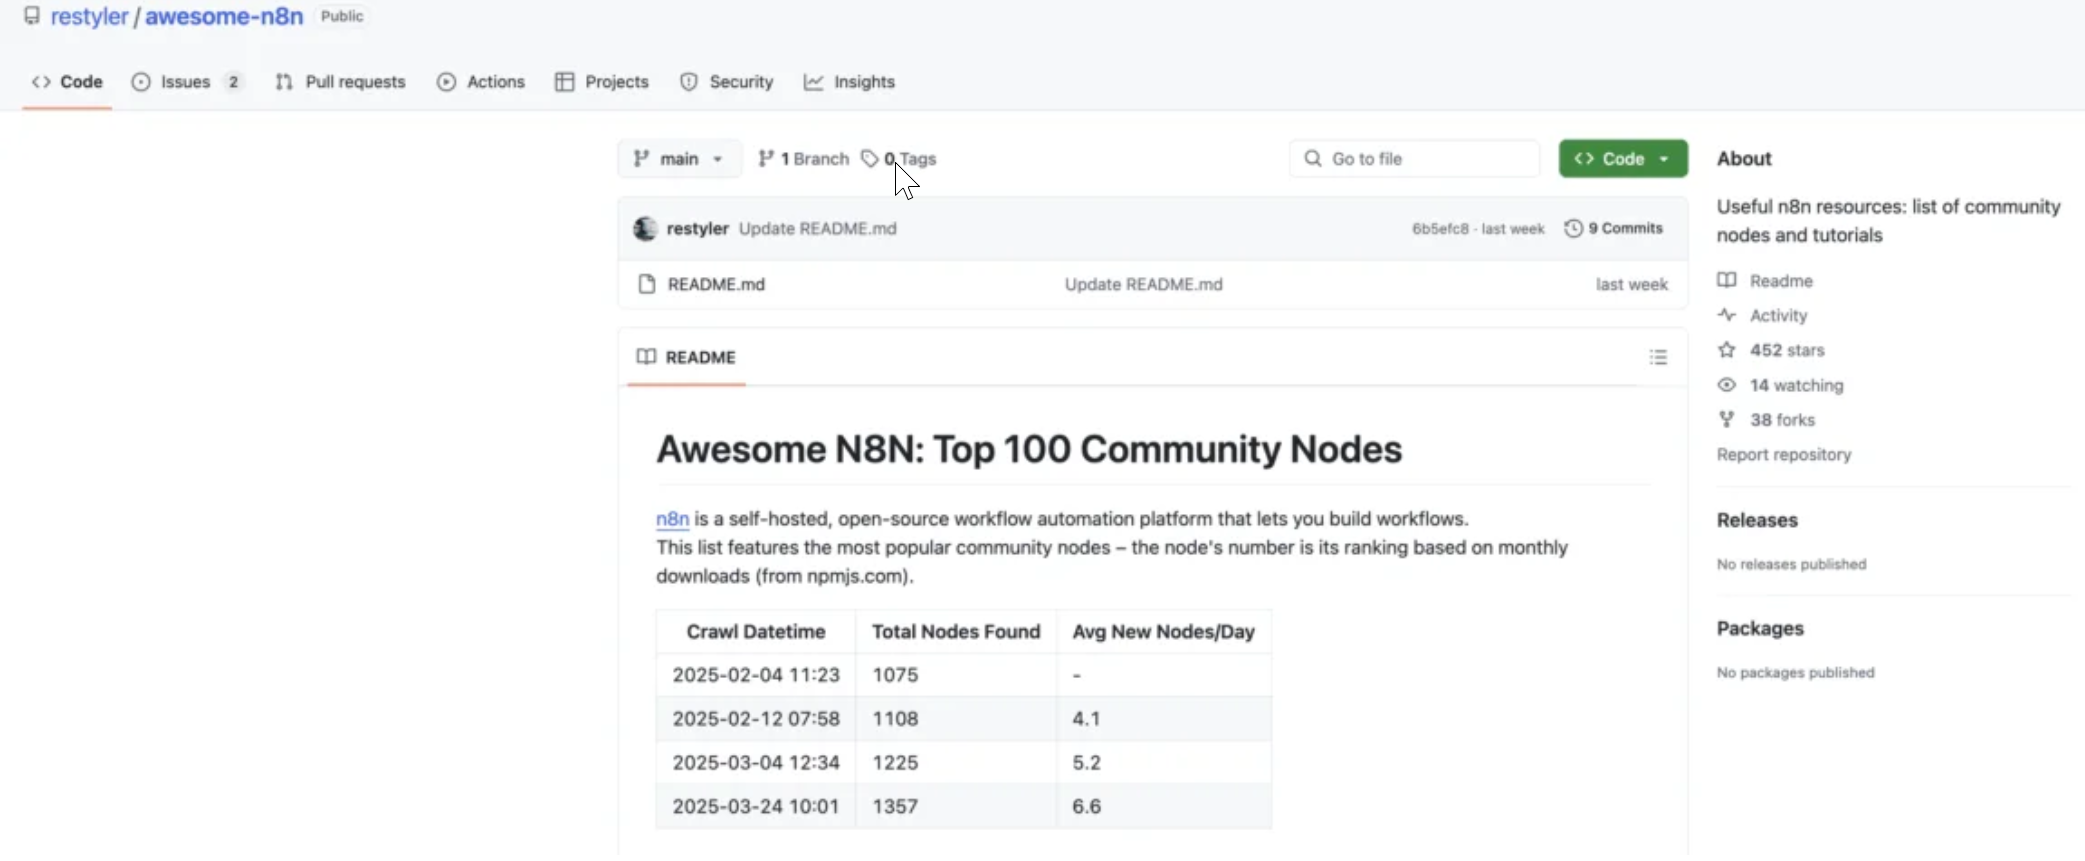Screen dimensions: 2085x861
Task: Open the README.md file
Action: [x=716, y=285]
